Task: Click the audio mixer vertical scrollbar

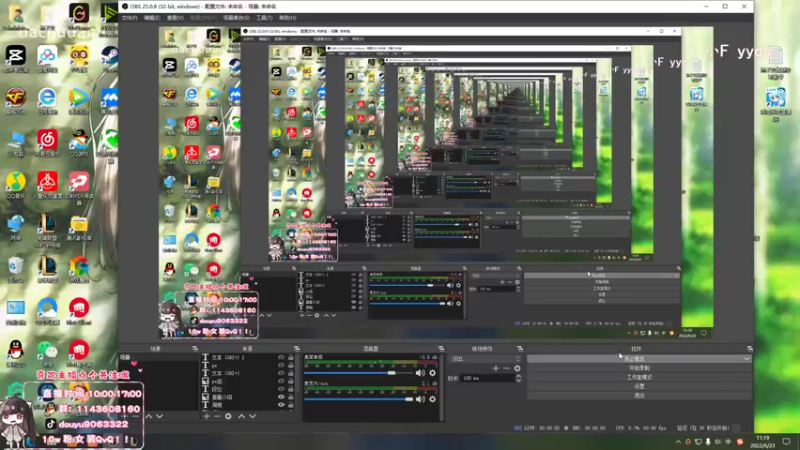Action: tap(441, 387)
